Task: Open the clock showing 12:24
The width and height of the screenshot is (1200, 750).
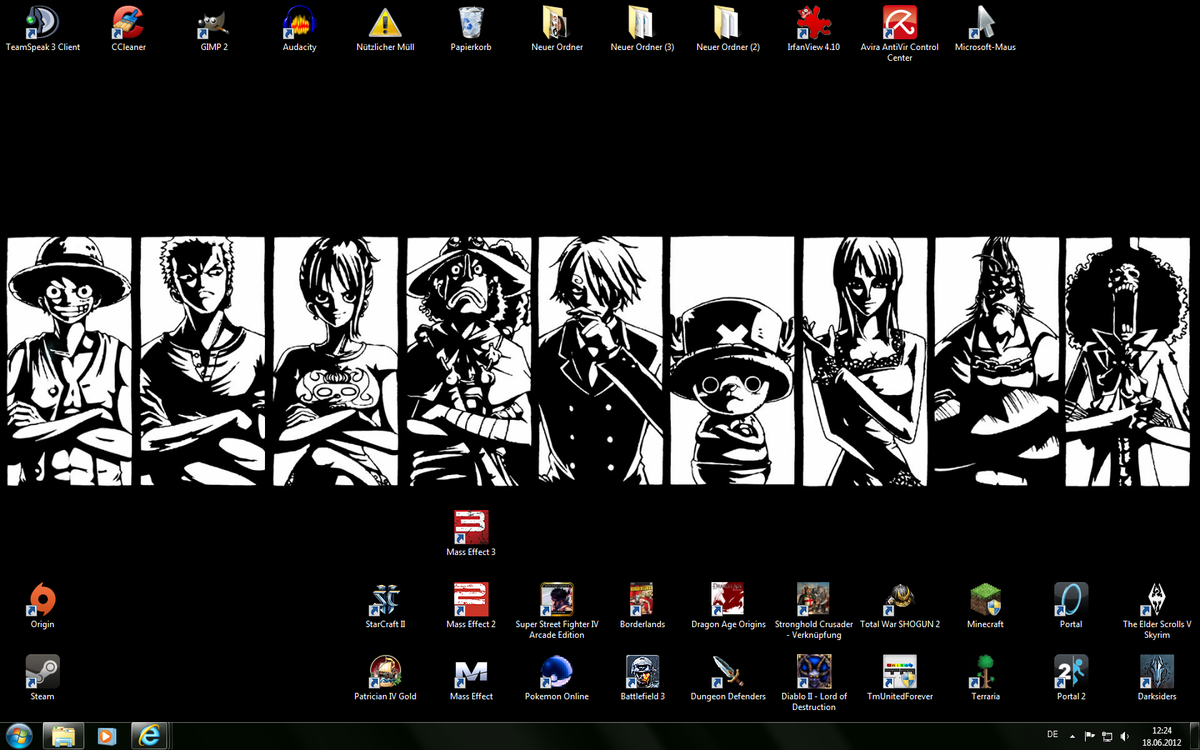Action: point(1161,735)
